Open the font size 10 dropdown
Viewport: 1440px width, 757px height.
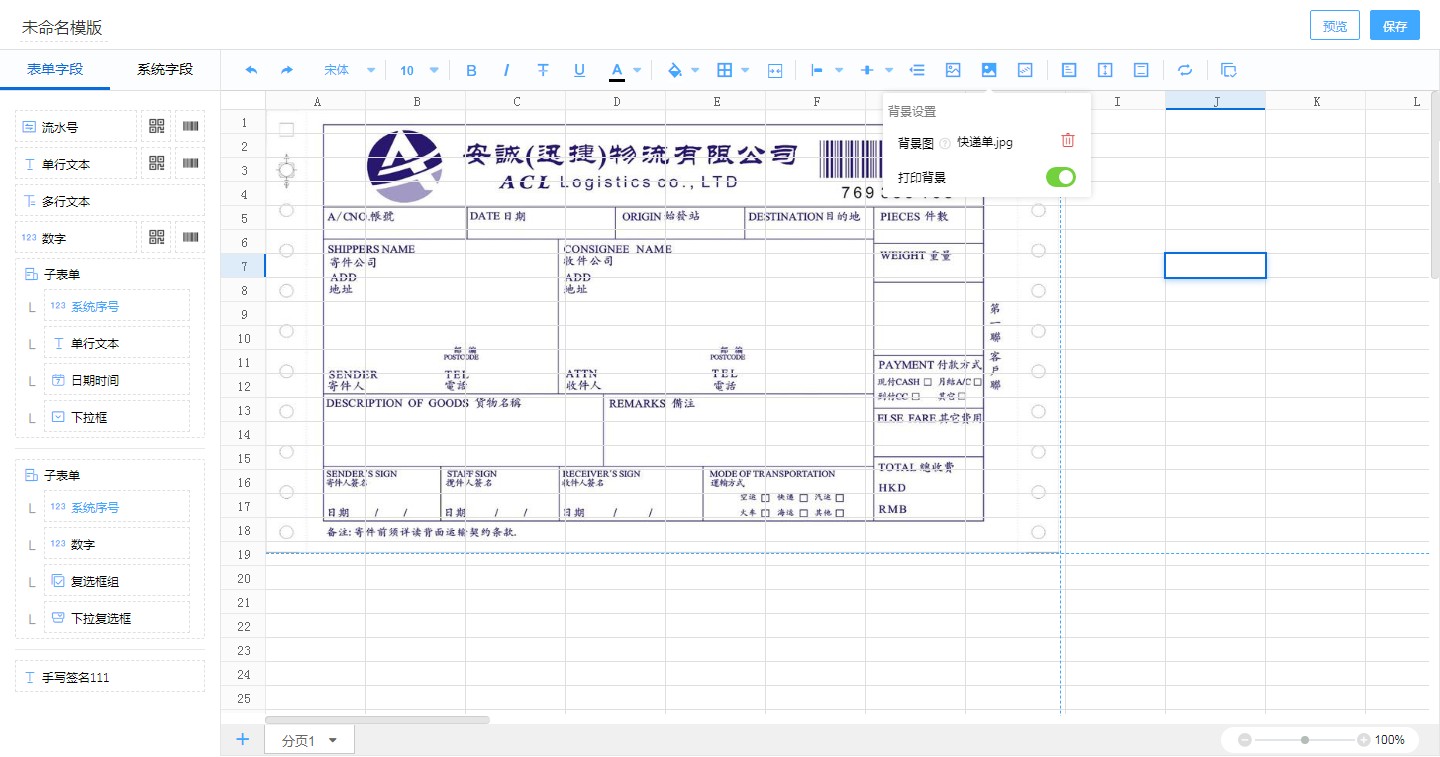[419, 70]
